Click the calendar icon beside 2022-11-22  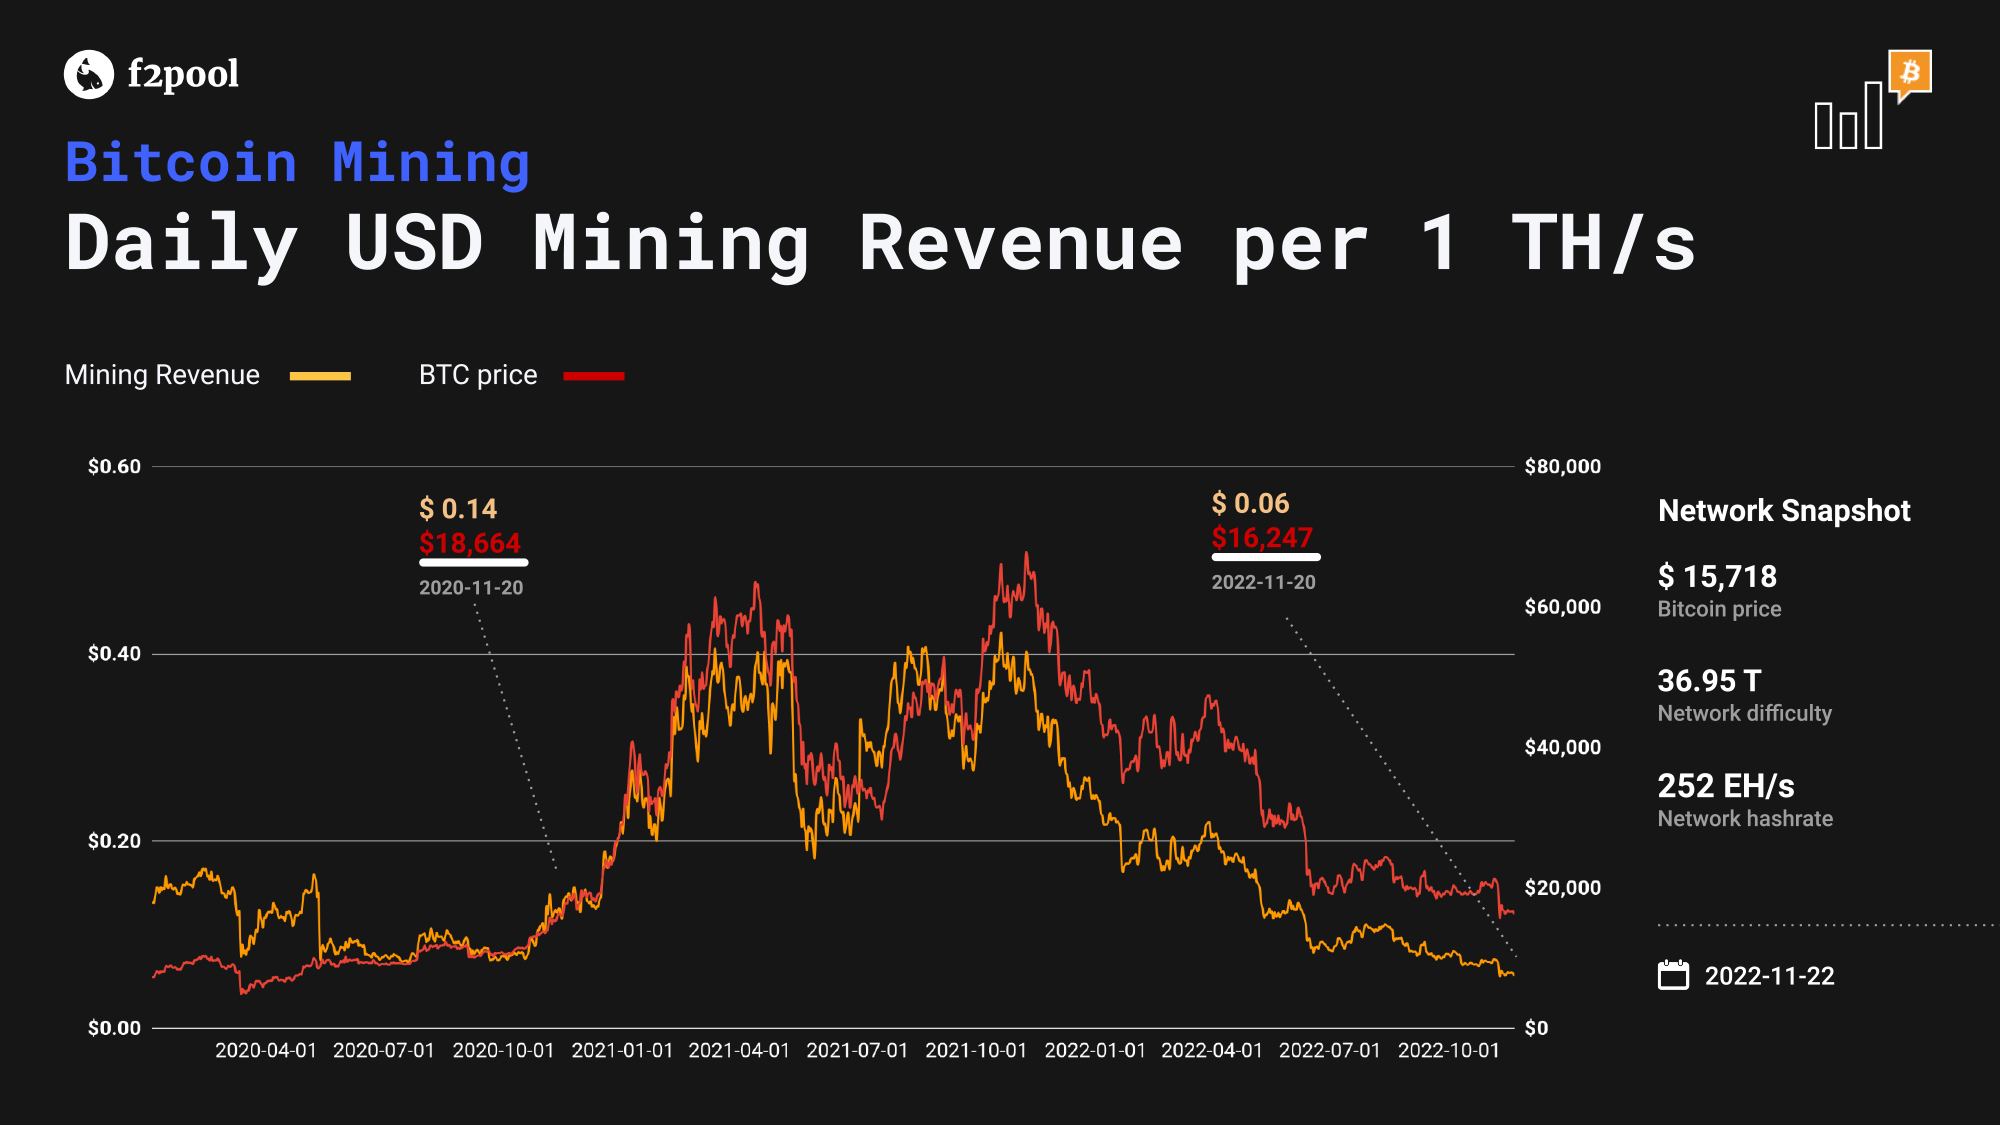tap(1673, 975)
